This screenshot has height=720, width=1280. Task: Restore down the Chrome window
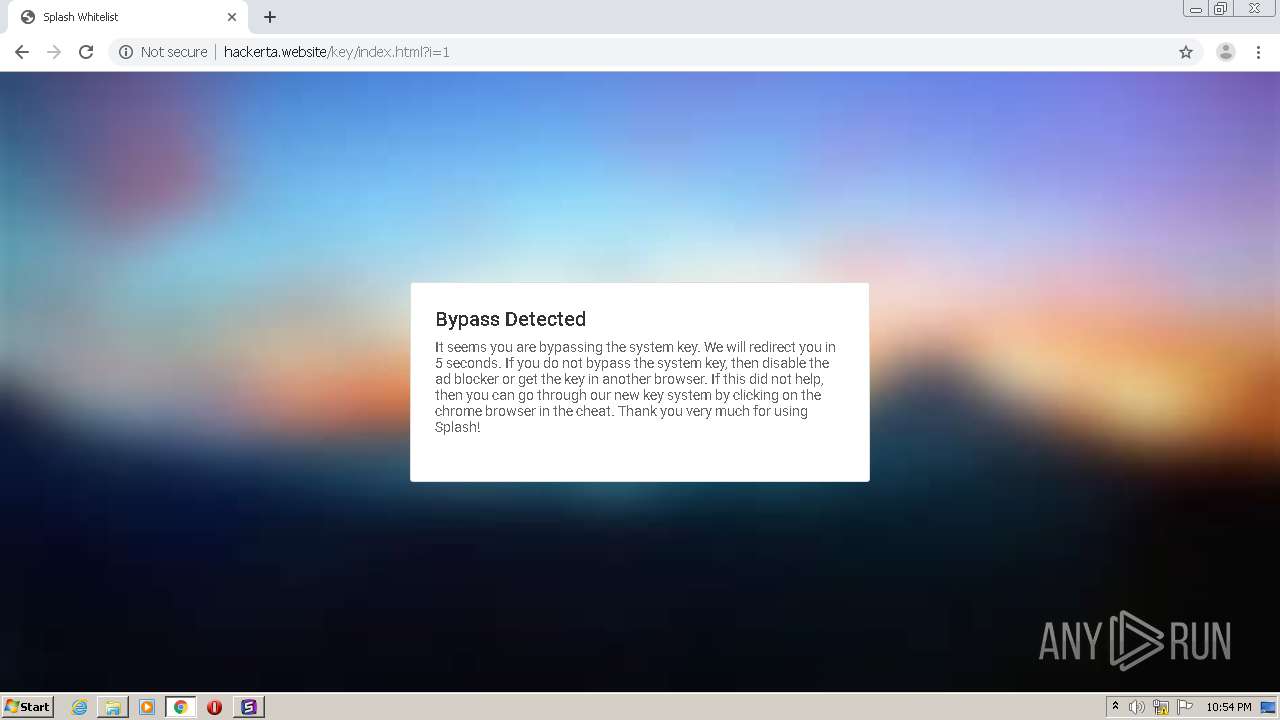(1221, 9)
